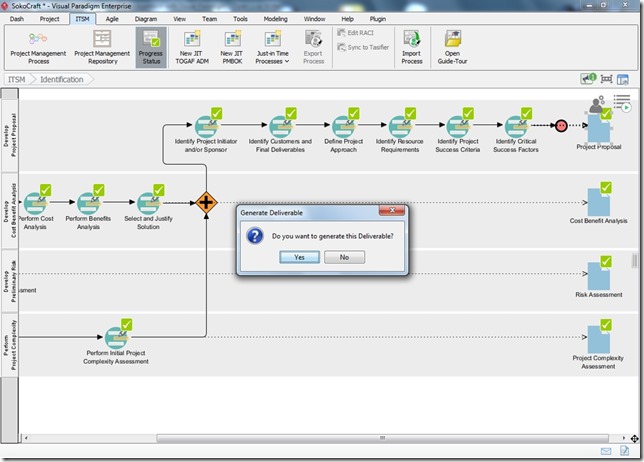
Task: Click the pan navigation icon bottom right
Action: click(635, 439)
